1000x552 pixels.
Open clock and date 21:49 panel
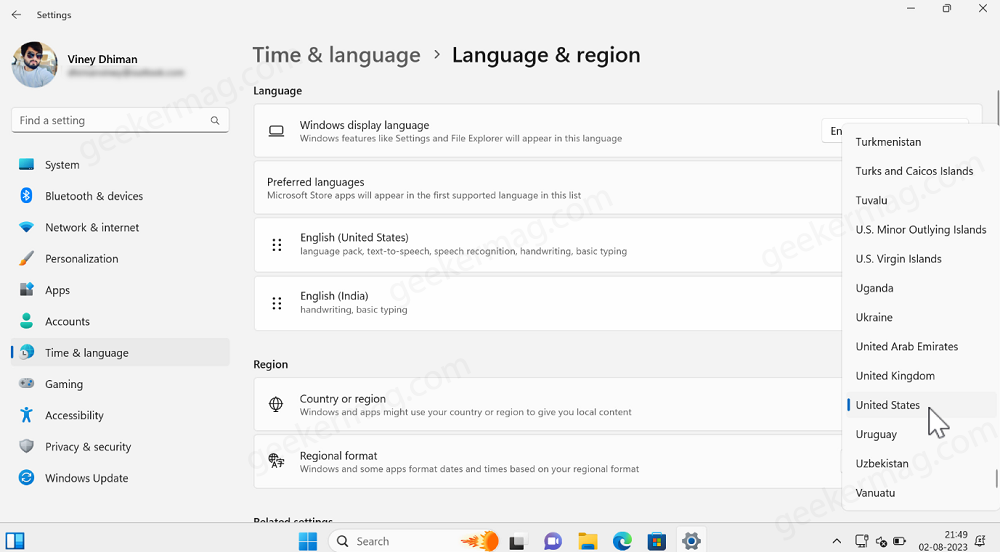[x=943, y=541]
